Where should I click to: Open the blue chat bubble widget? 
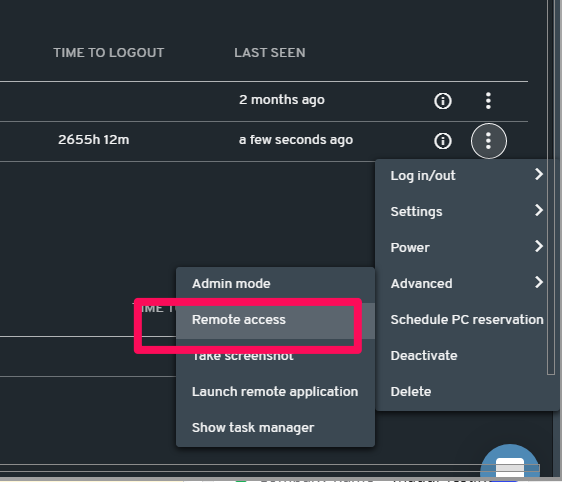click(x=509, y=462)
